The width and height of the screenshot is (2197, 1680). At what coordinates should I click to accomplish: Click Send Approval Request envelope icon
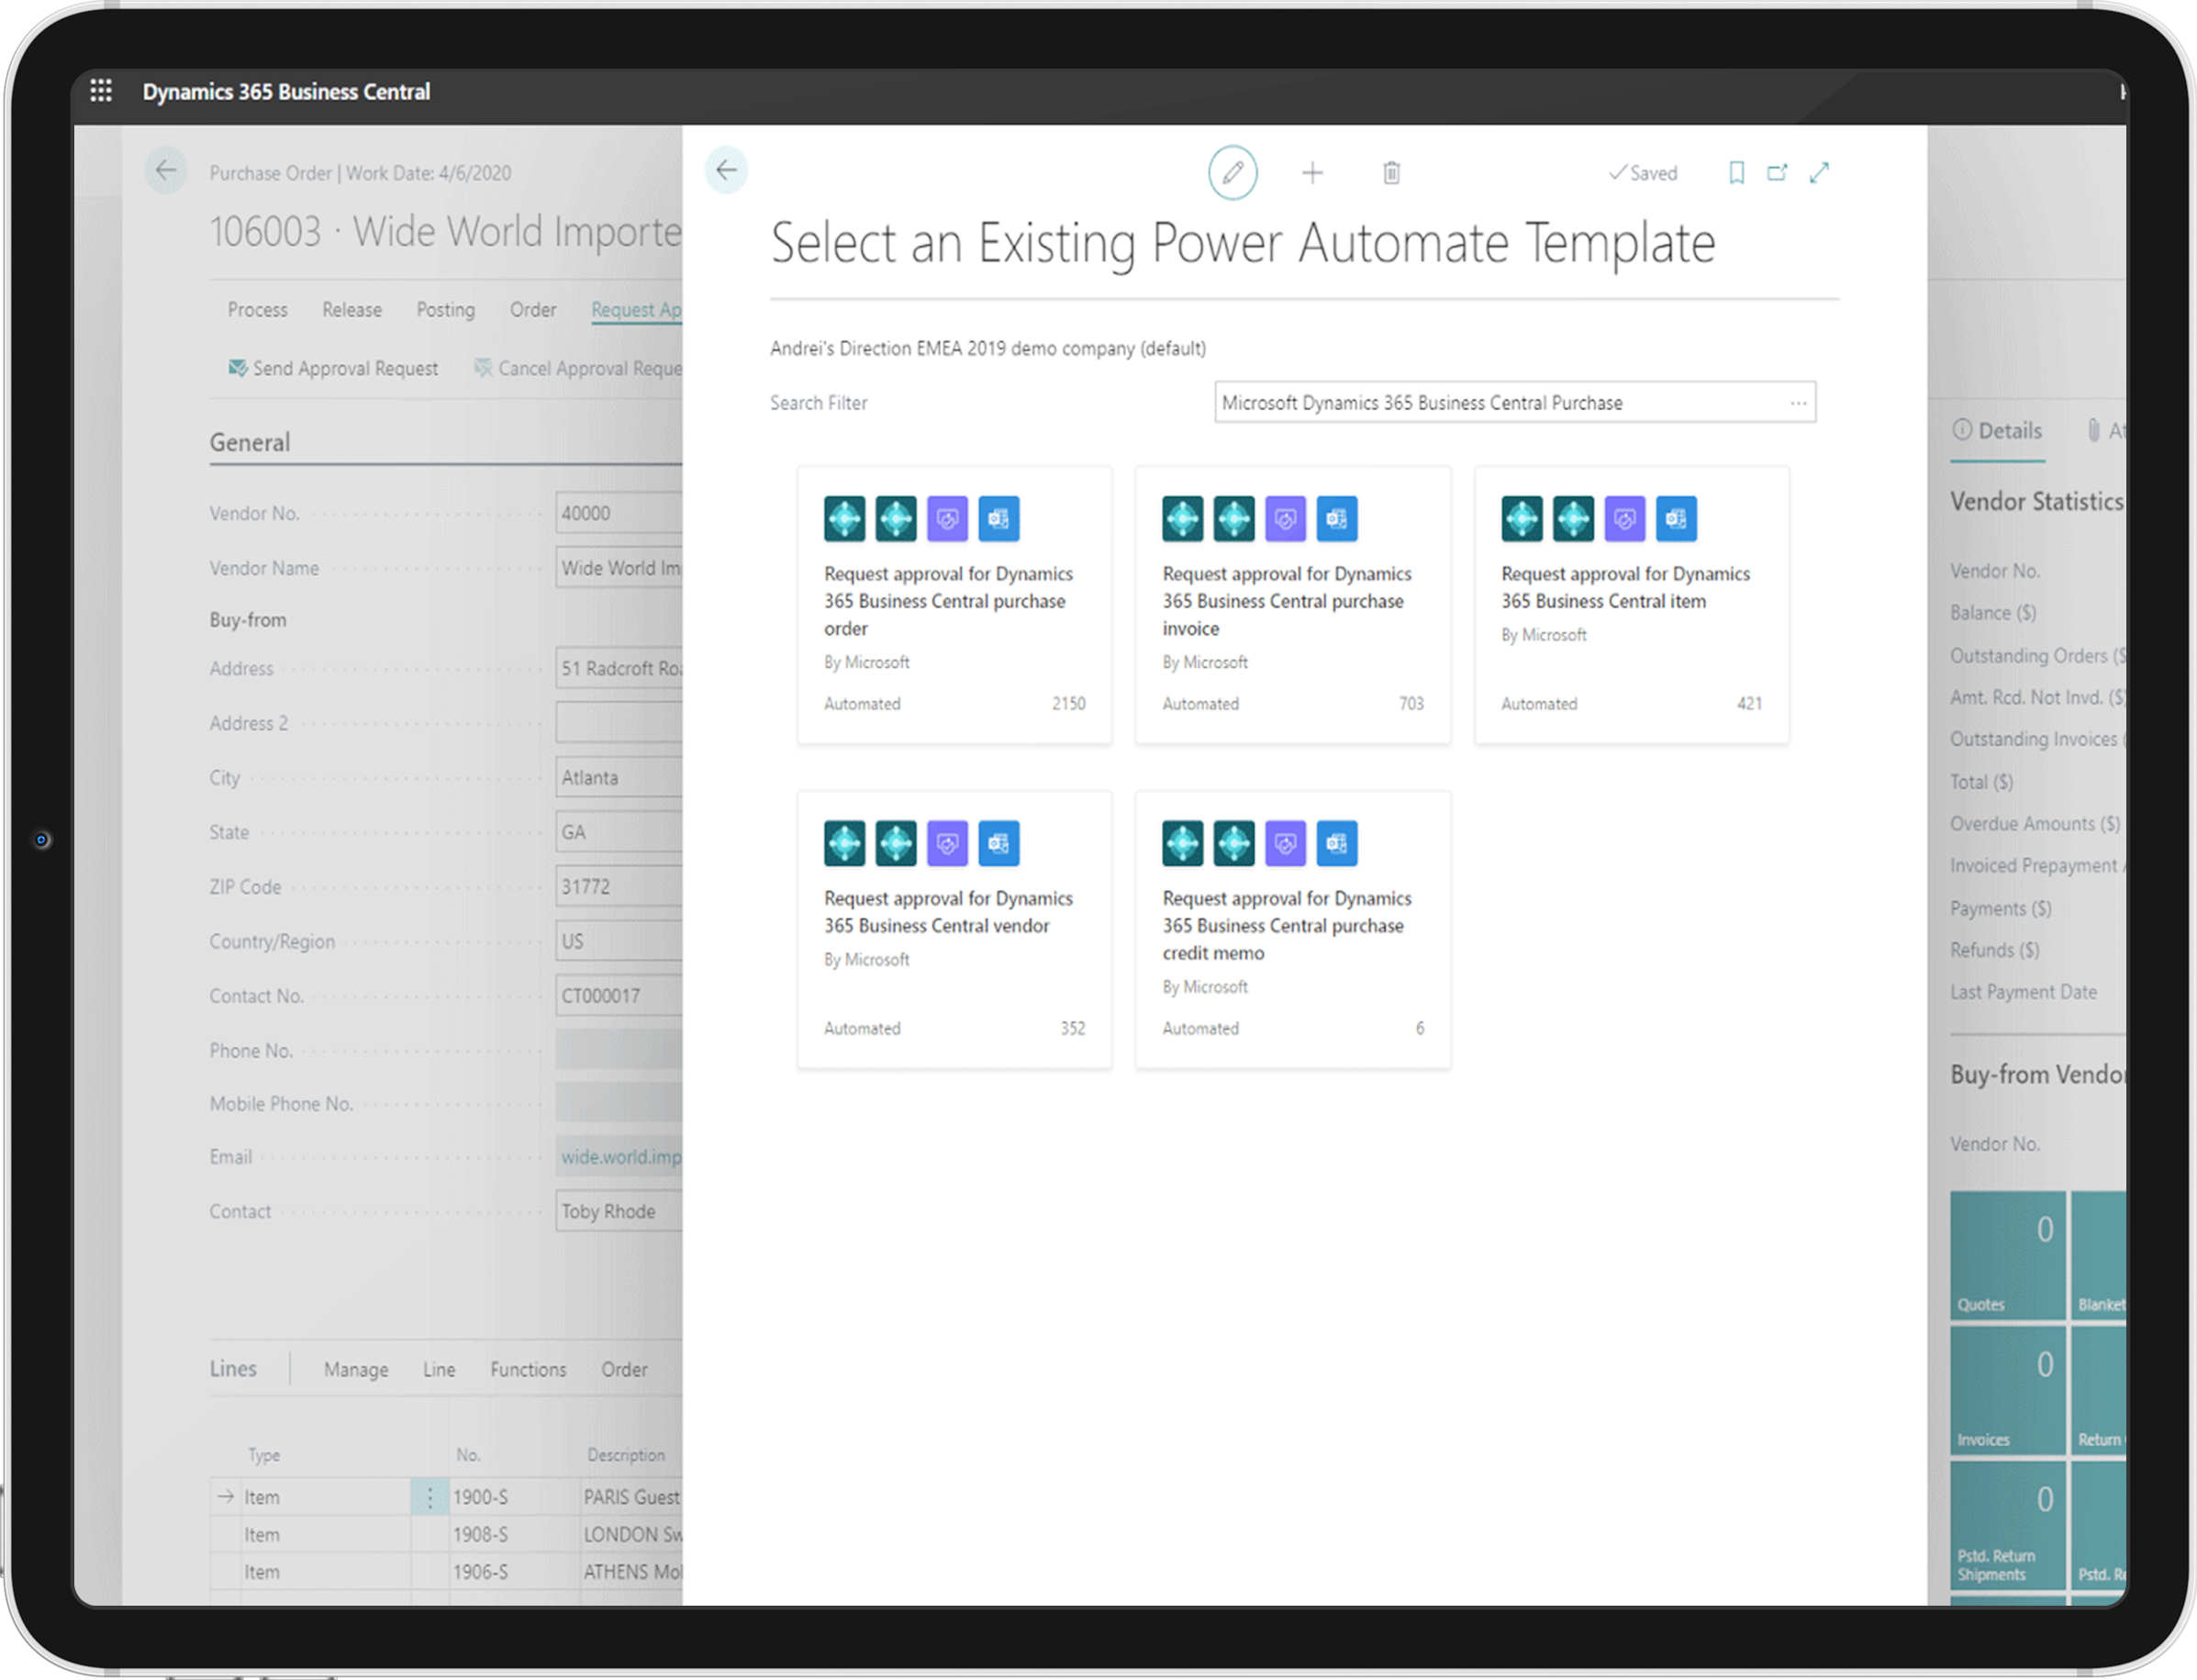[x=238, y=368]
